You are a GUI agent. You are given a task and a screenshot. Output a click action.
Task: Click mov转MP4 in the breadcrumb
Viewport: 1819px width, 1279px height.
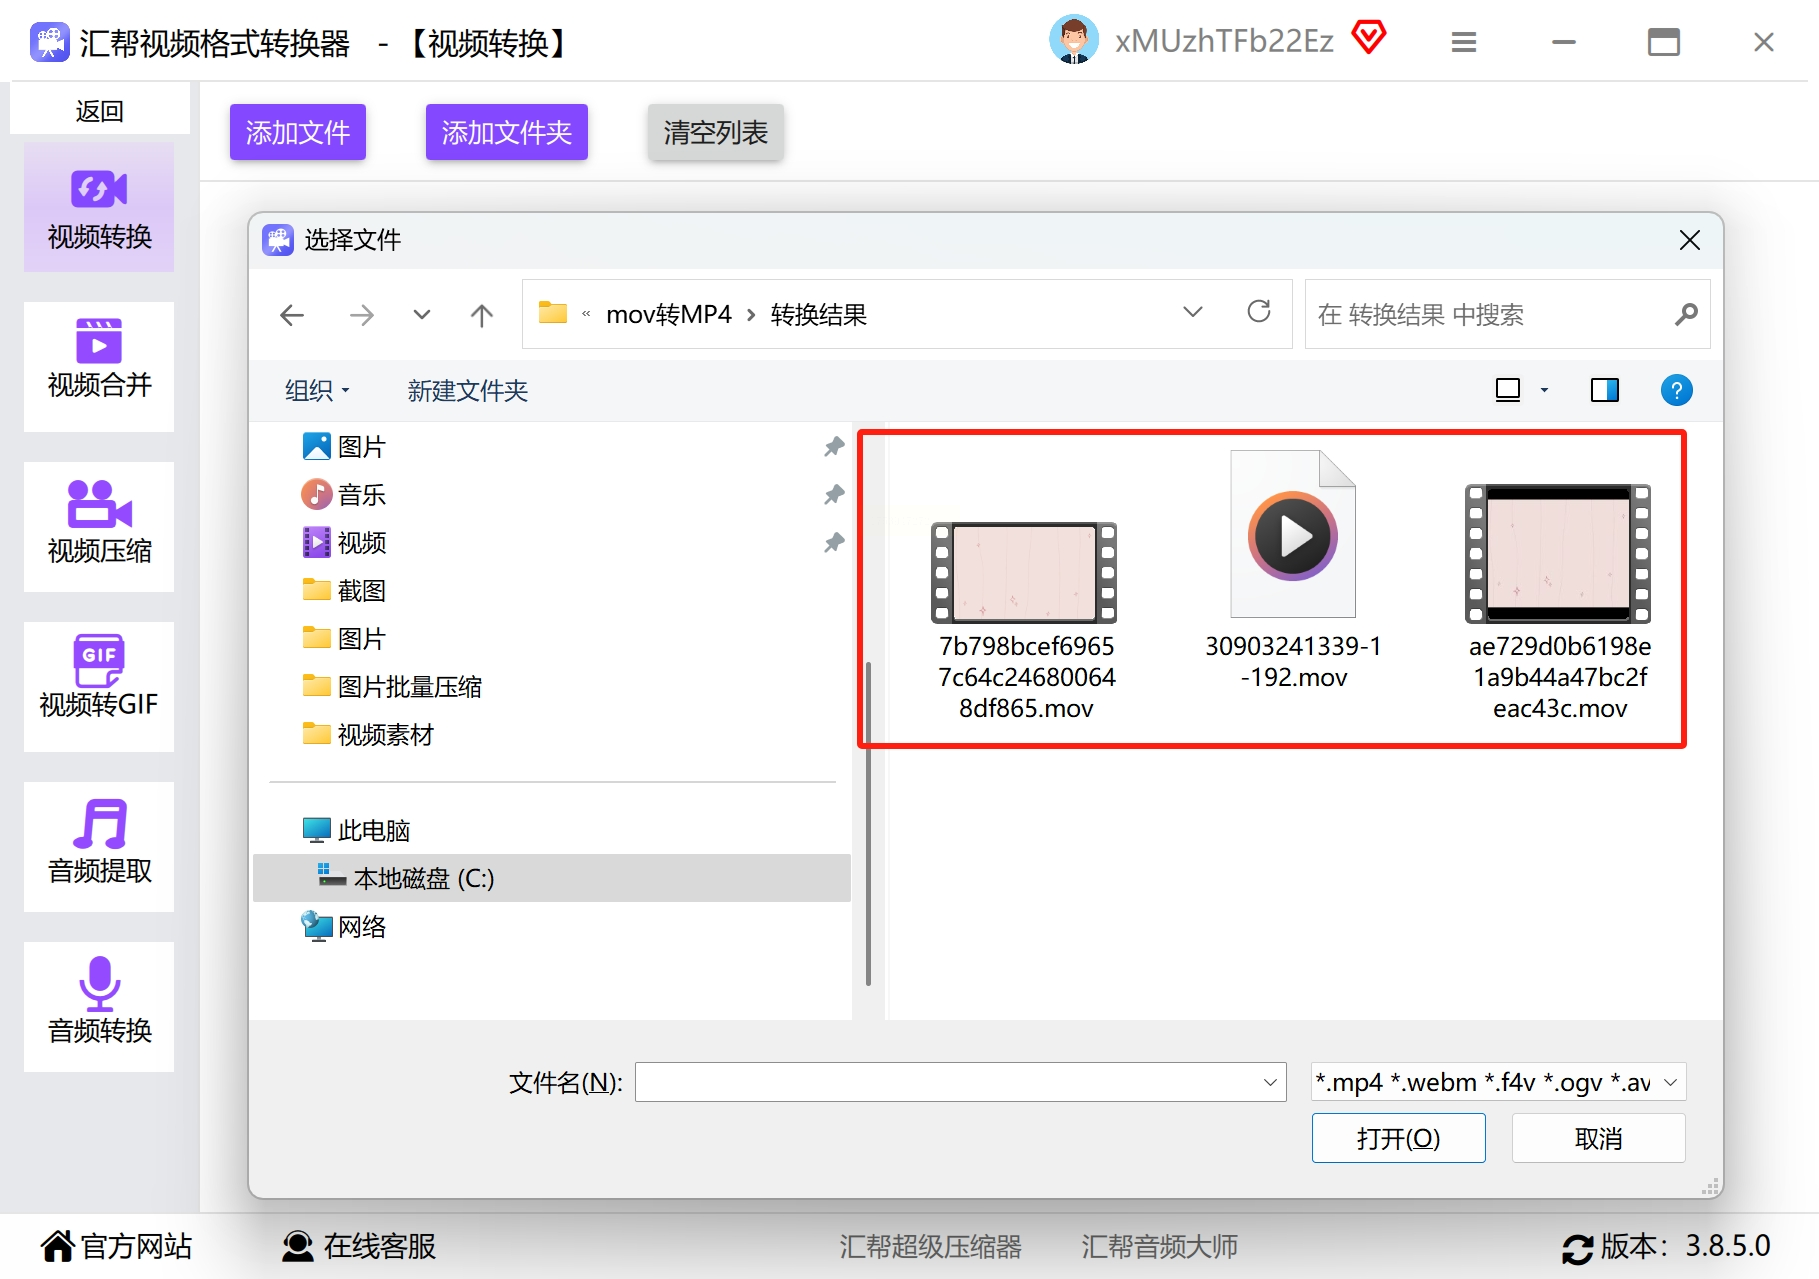(669, 315)
